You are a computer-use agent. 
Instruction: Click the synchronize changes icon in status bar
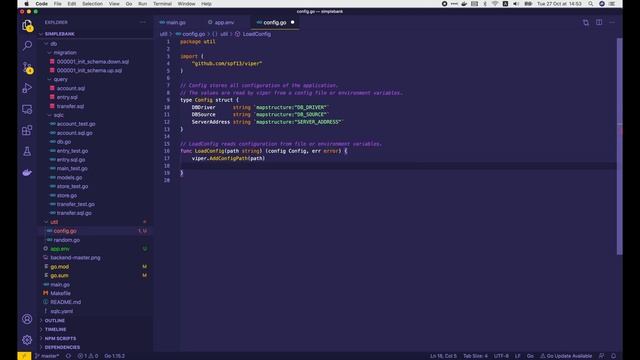point(69,356)
